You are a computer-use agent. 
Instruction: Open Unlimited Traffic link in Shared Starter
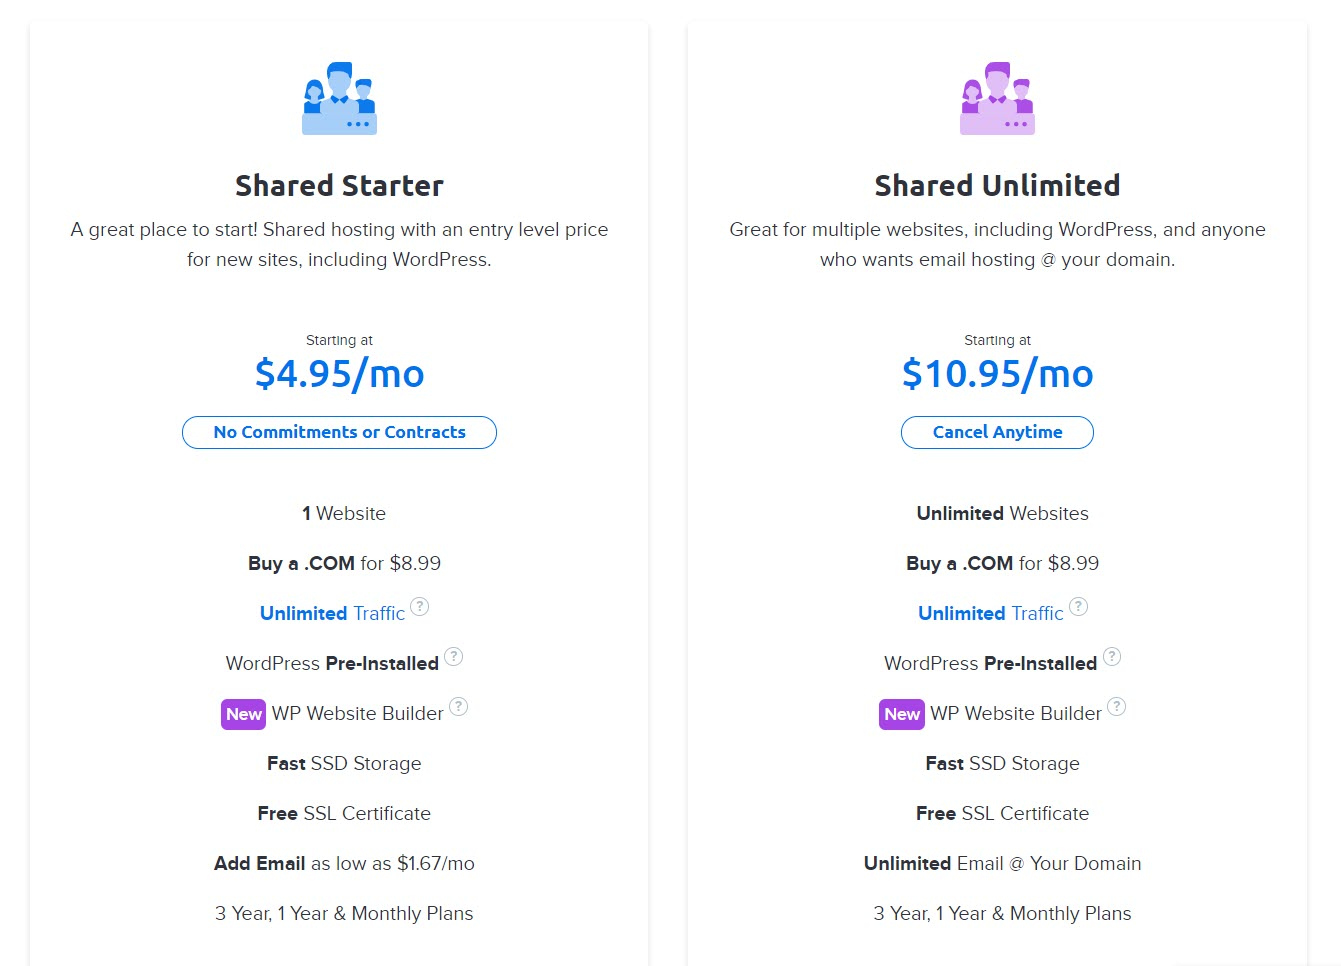(x=332, y=613)
